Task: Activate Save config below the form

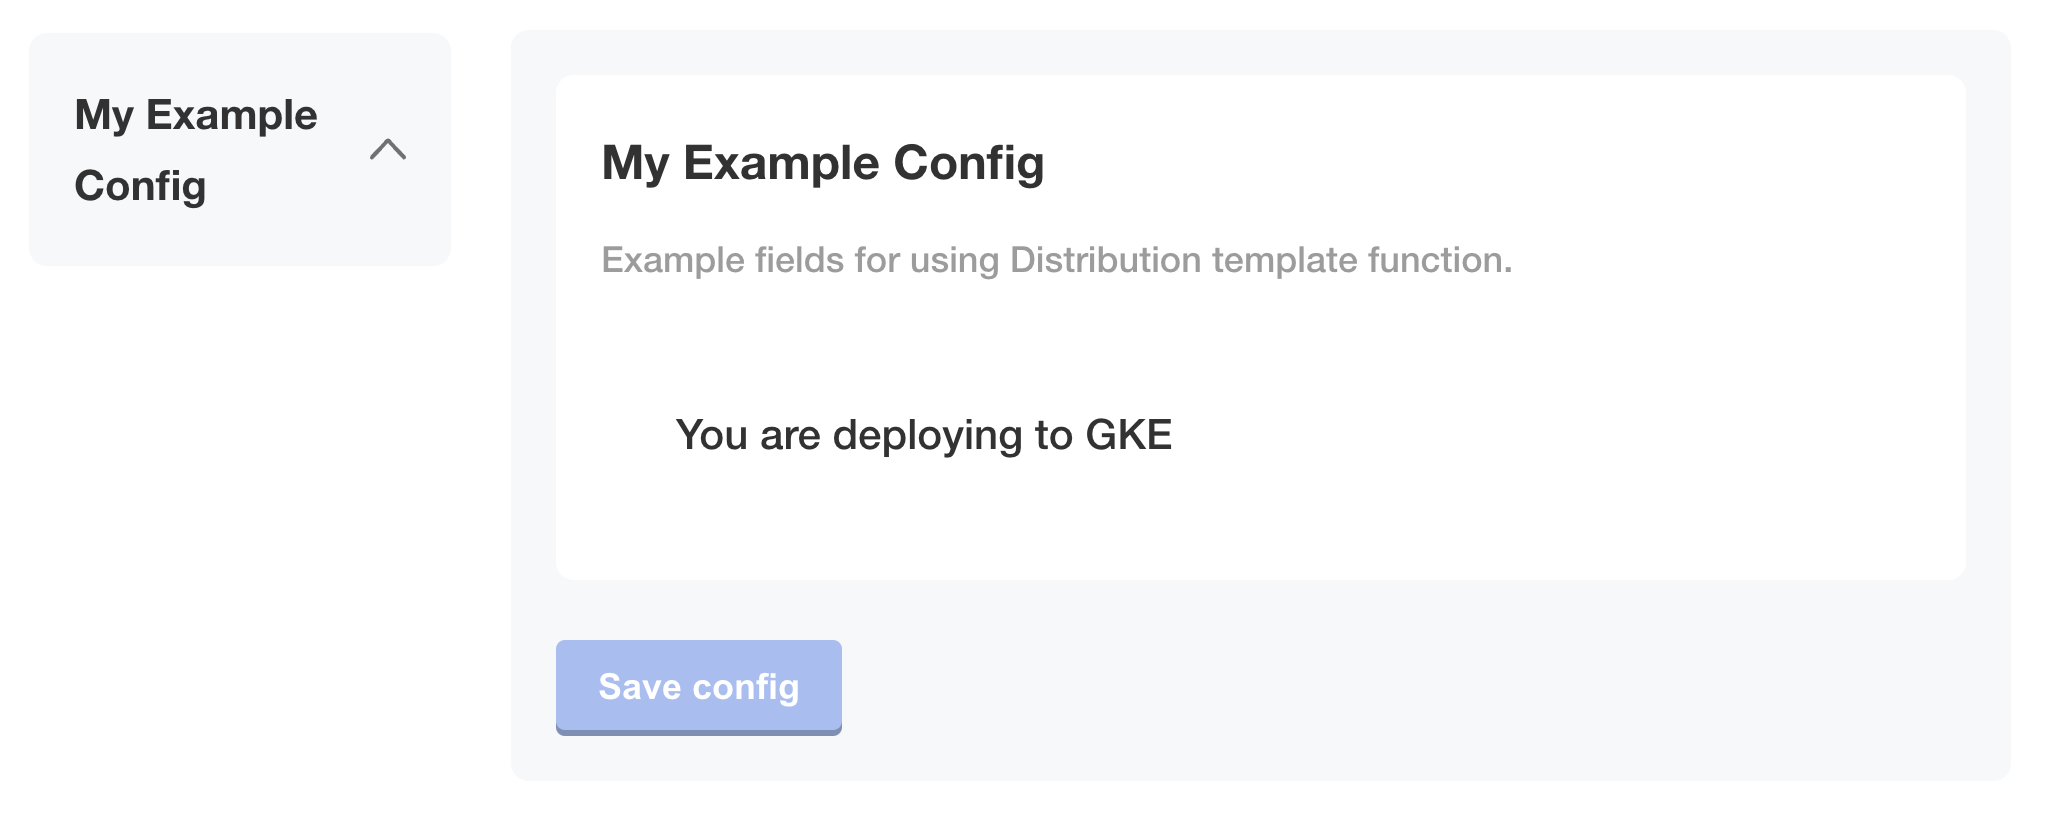Action: point(698,687)
